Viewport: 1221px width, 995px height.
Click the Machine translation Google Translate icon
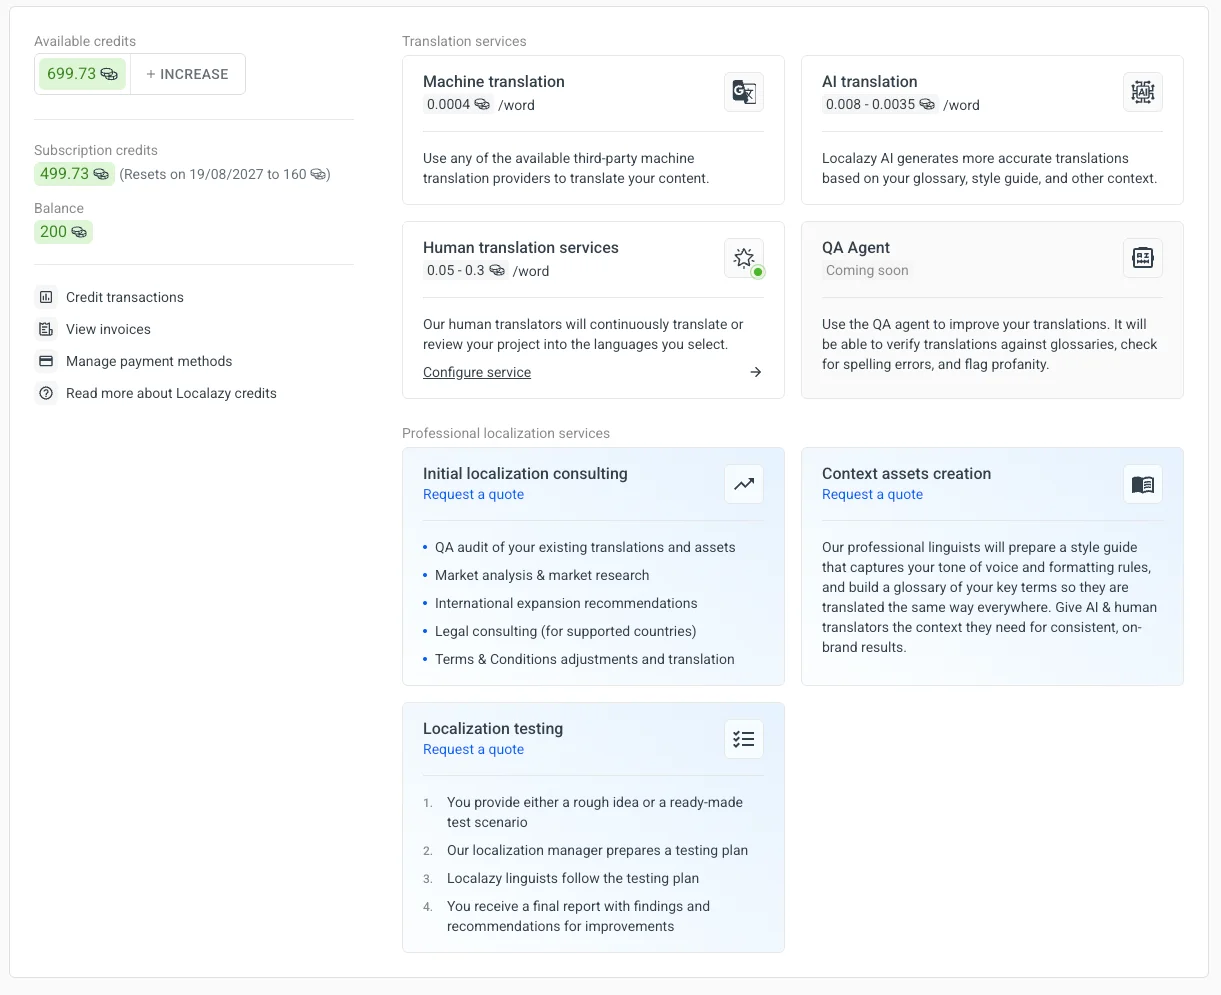[744, 92]
